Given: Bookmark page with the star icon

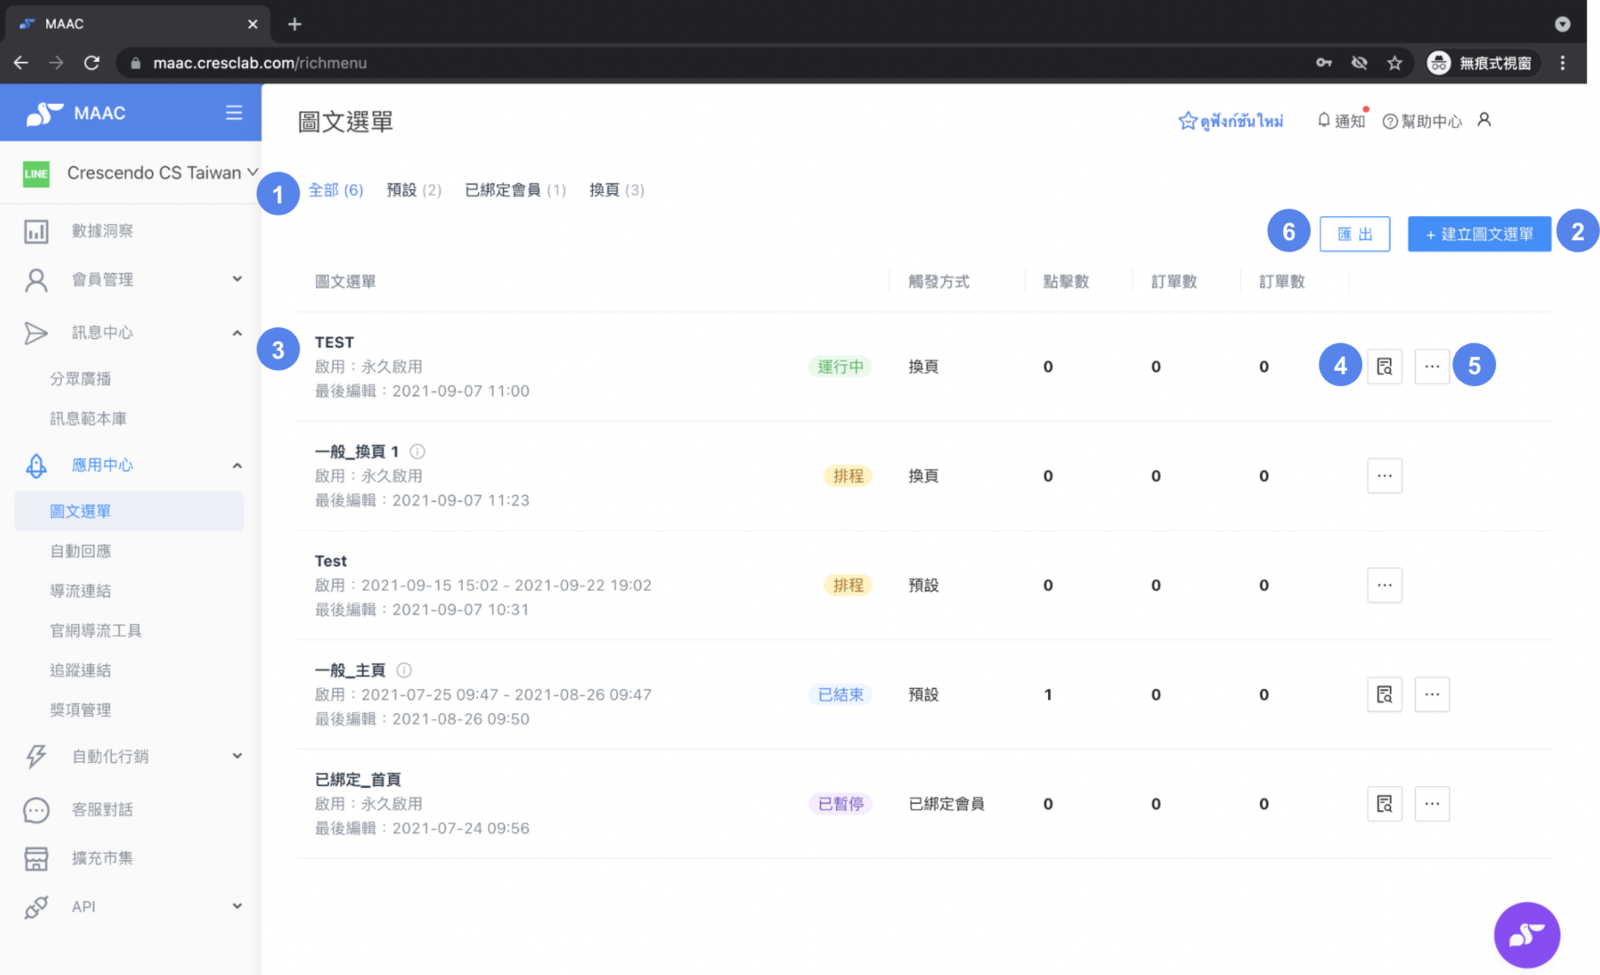Looking at the screenshot, I should point(1394,63).
